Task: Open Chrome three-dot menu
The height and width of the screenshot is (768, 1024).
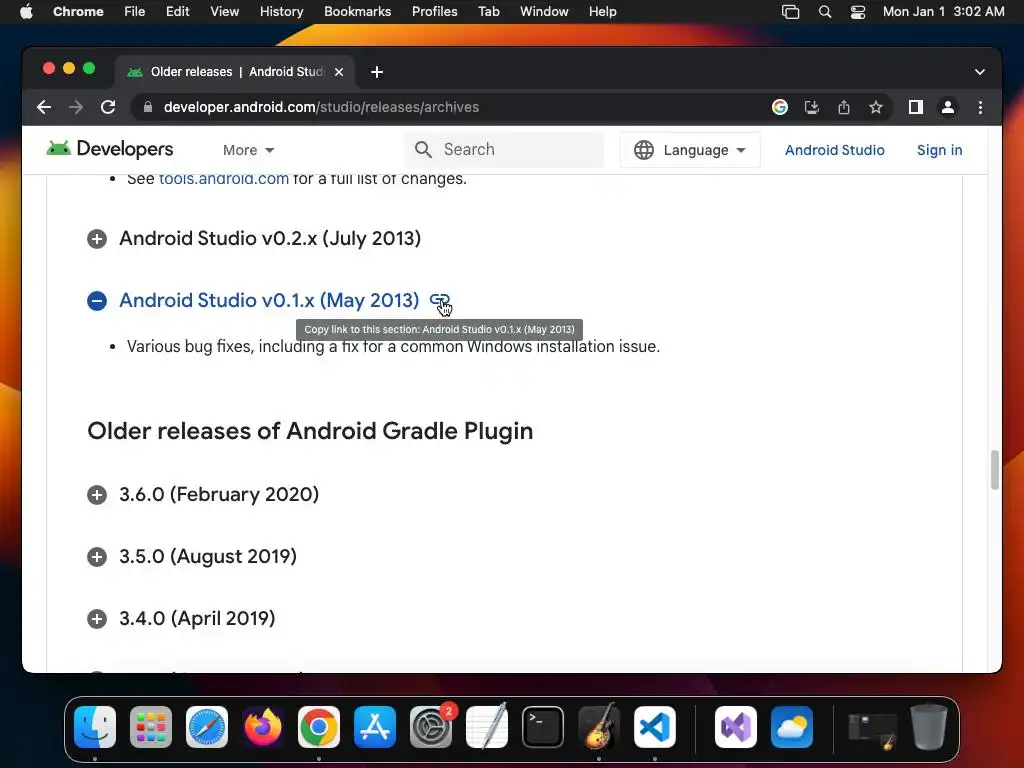Action: [x=980, y=107]
